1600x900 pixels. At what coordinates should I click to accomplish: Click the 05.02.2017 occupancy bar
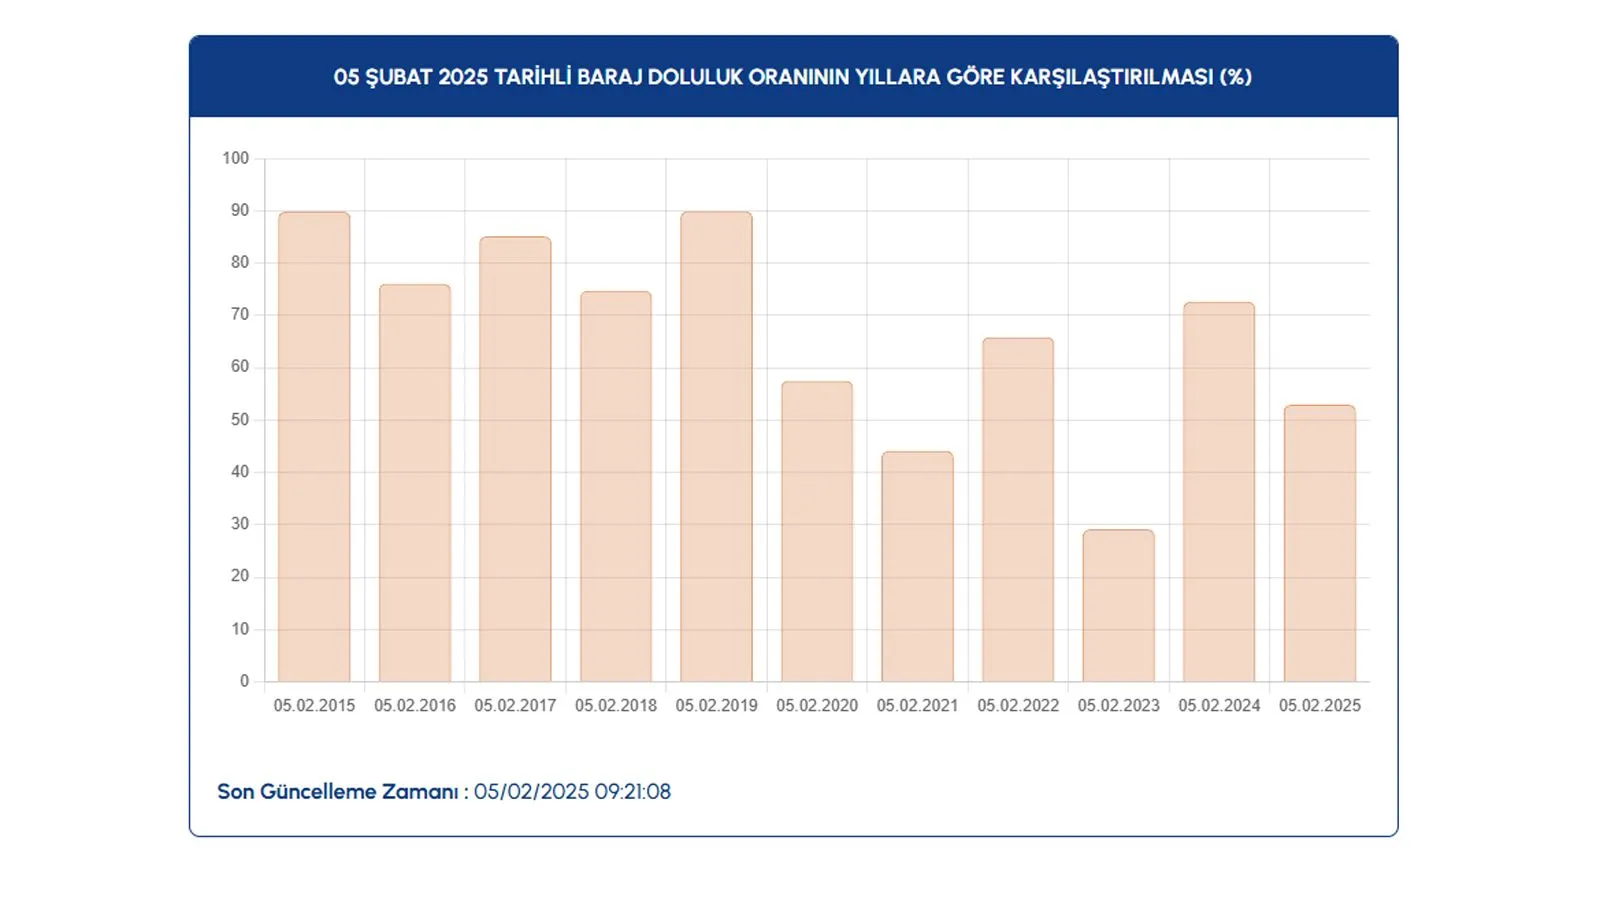click(515, 459)
